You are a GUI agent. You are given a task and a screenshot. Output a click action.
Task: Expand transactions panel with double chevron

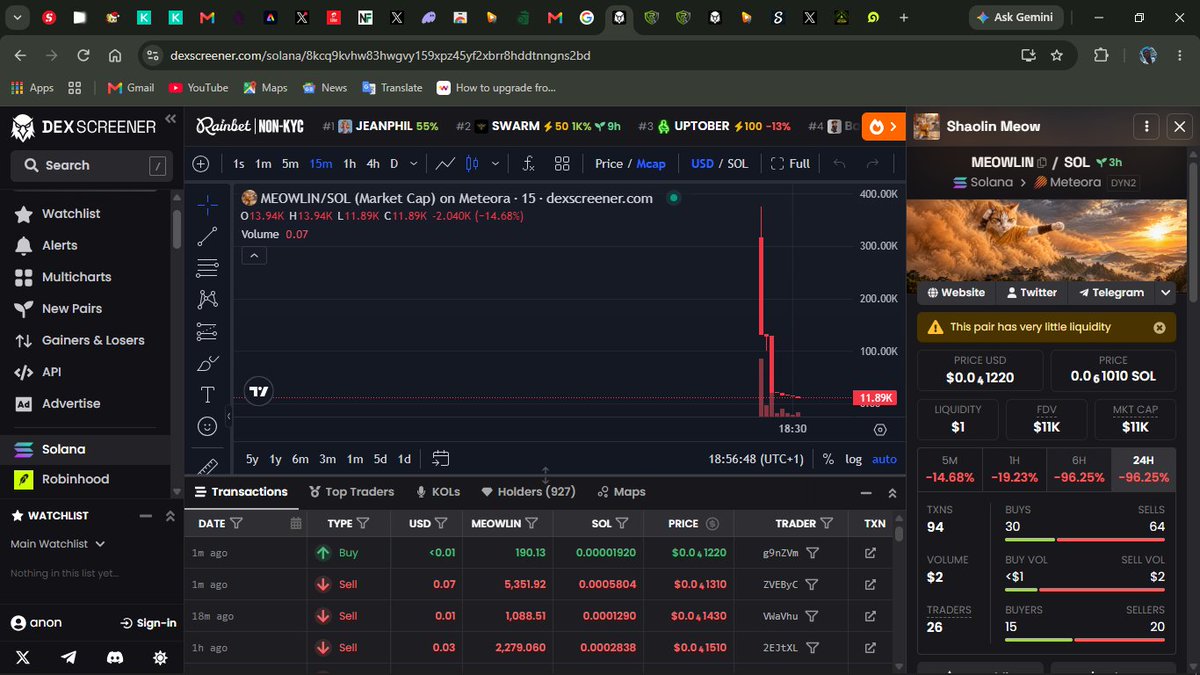pyautogui.click(x=892, y=492)
